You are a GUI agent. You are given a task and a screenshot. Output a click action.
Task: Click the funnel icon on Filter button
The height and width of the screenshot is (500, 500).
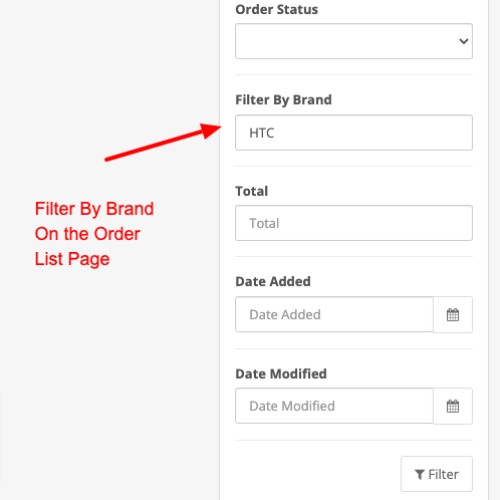[420, 474]
